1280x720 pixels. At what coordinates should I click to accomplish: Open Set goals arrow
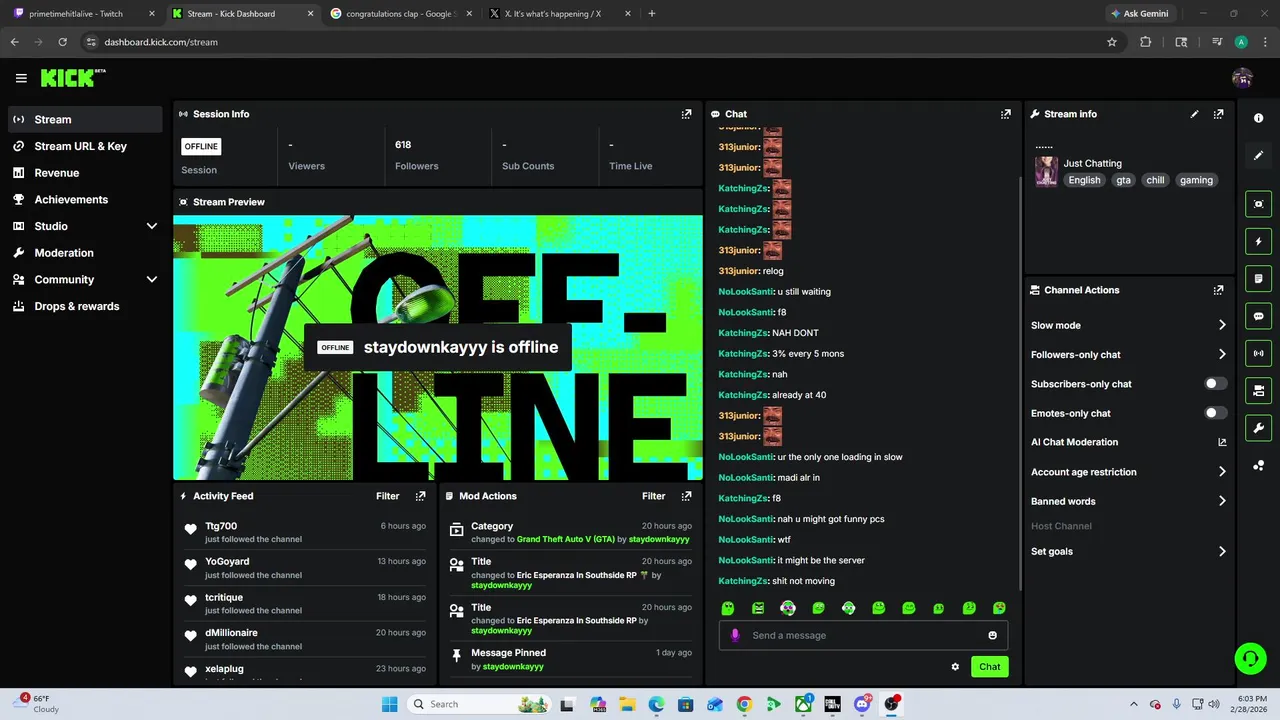pyautogui.click(x=1222, y=551)
